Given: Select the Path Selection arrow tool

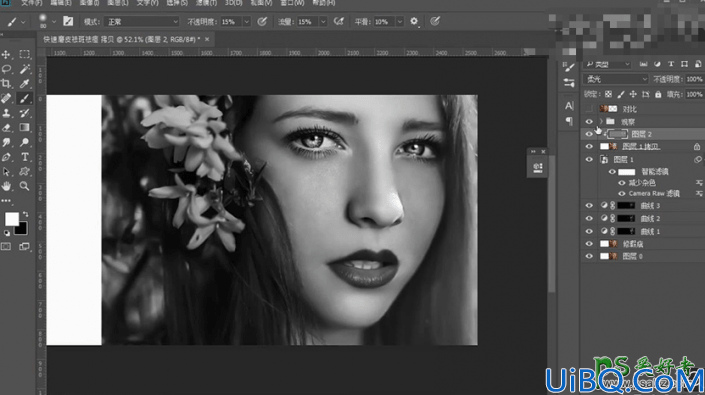Looking at the screenshot, I should [x=6, y=172].
